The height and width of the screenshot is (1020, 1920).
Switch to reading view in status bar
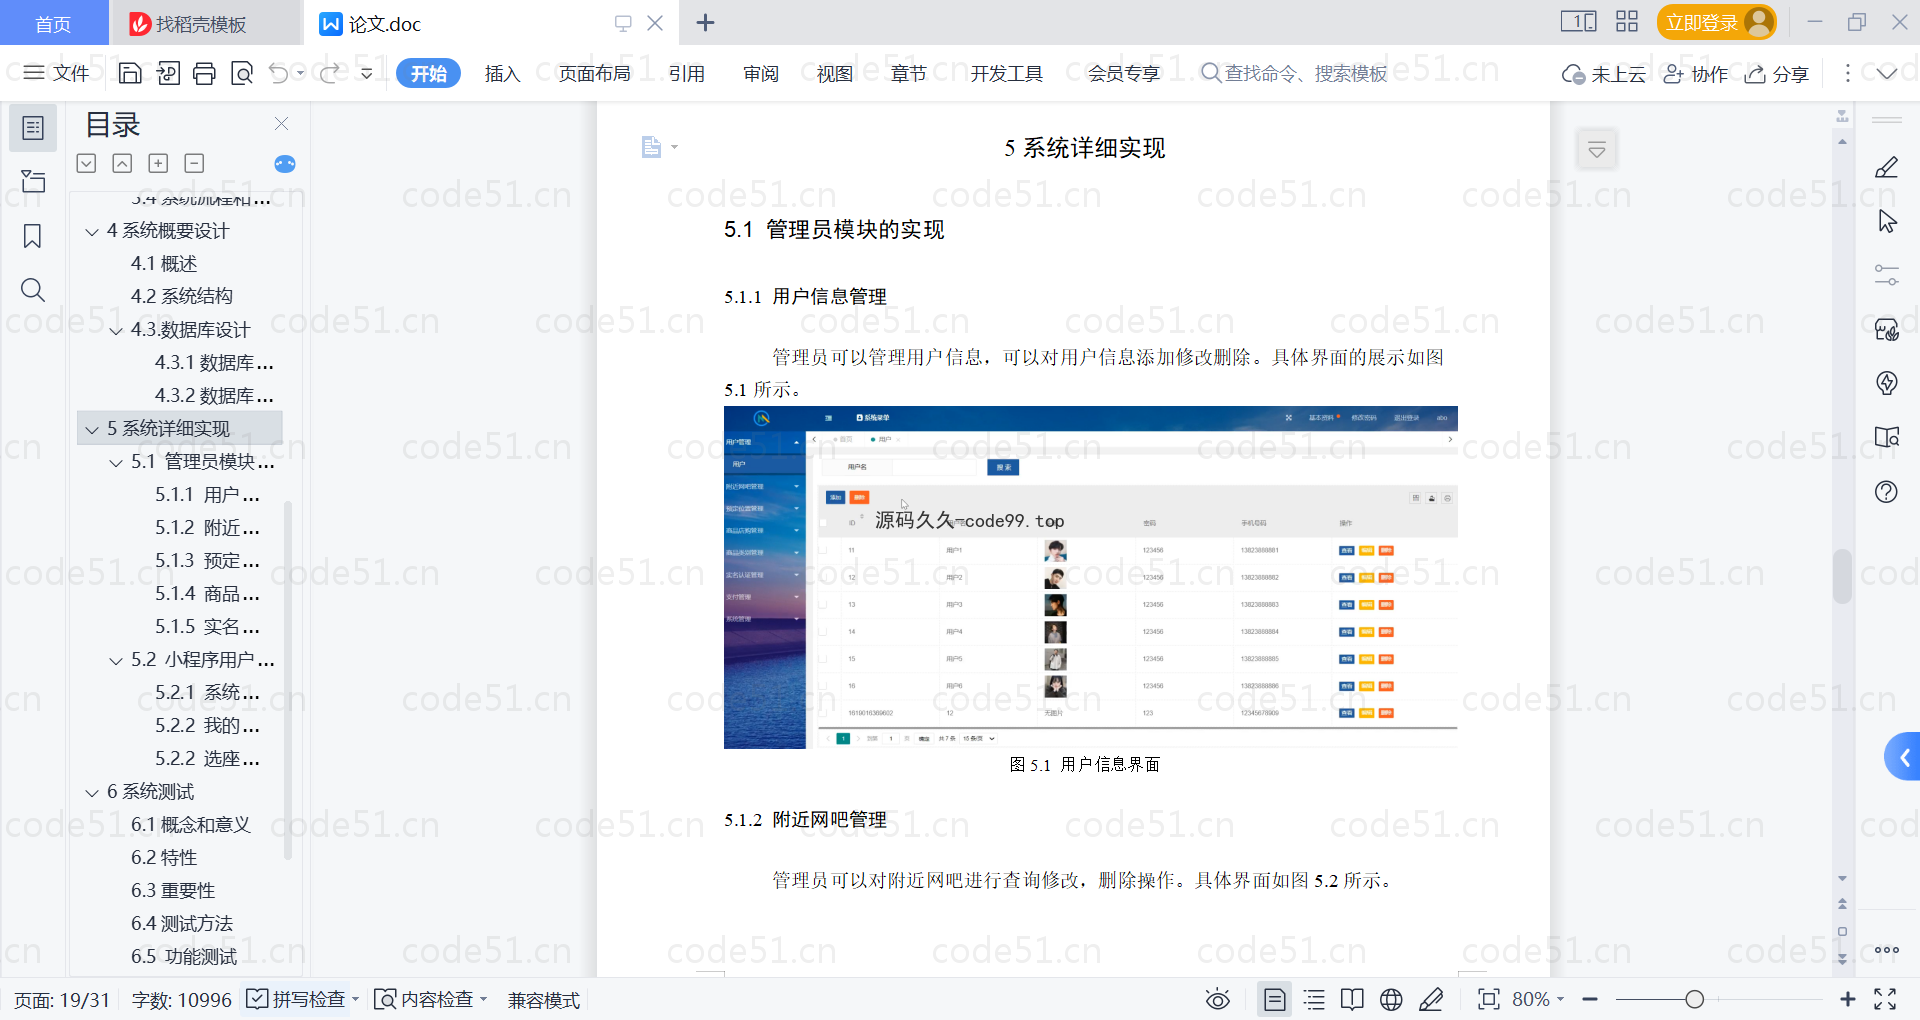coord(1352,999)
